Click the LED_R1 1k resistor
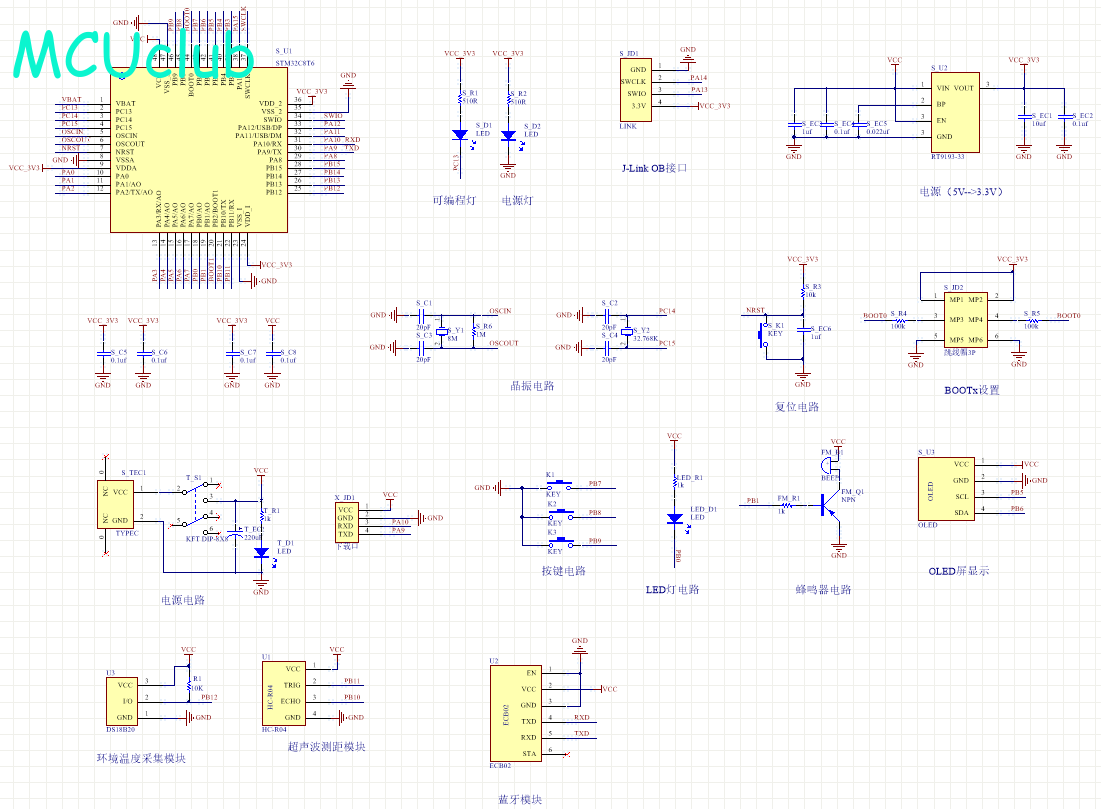 click(x=674, y=481)
